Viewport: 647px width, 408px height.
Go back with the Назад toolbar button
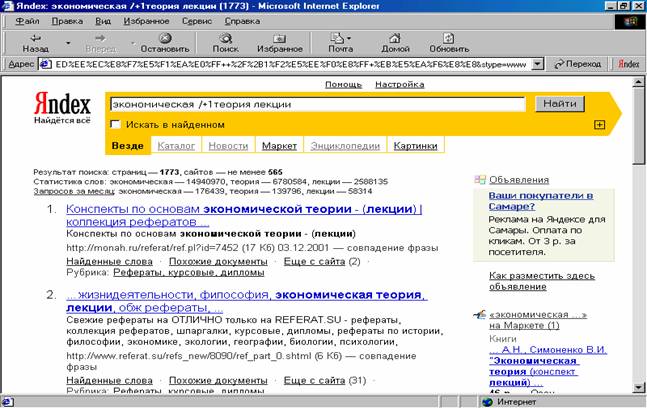tap(35, 43)
